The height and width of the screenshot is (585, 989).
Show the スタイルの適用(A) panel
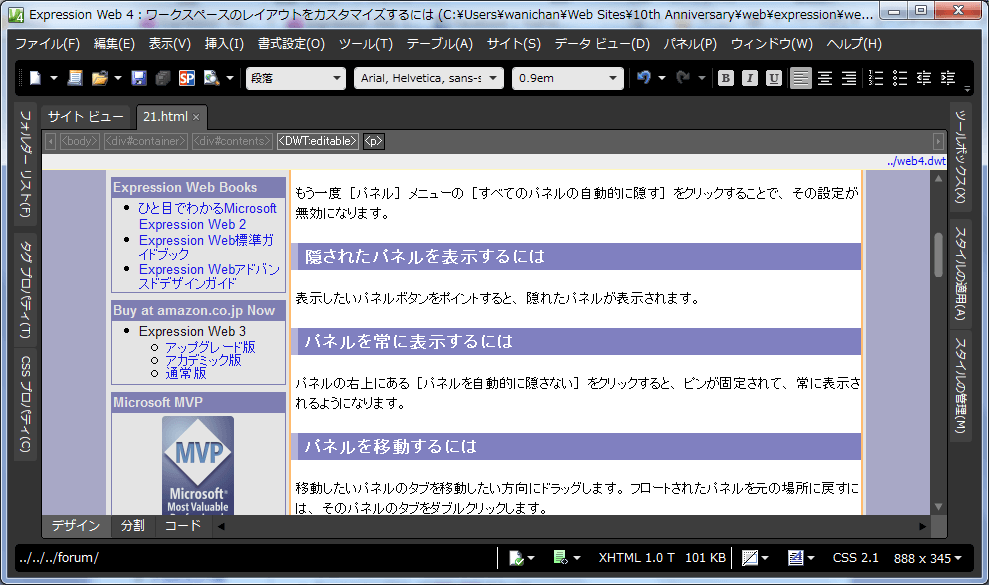pos(960,273)
